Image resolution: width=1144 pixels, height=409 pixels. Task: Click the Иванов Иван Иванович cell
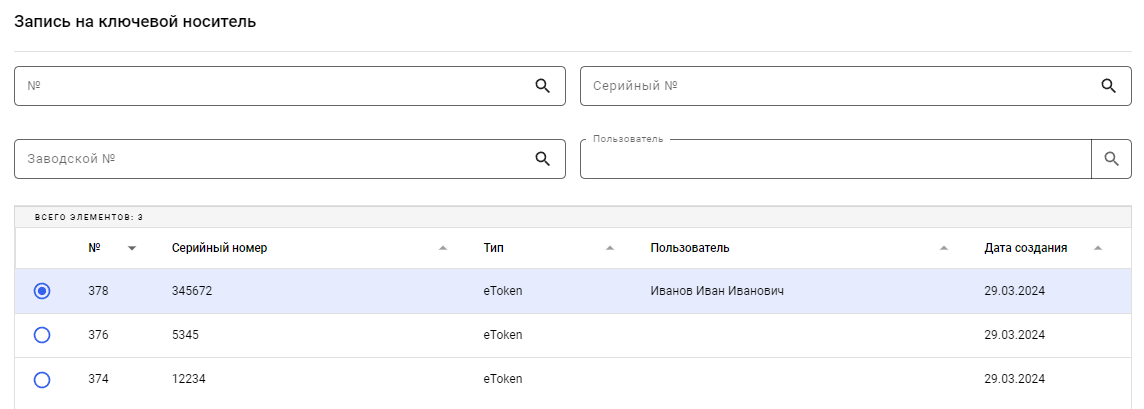(716, 291)
